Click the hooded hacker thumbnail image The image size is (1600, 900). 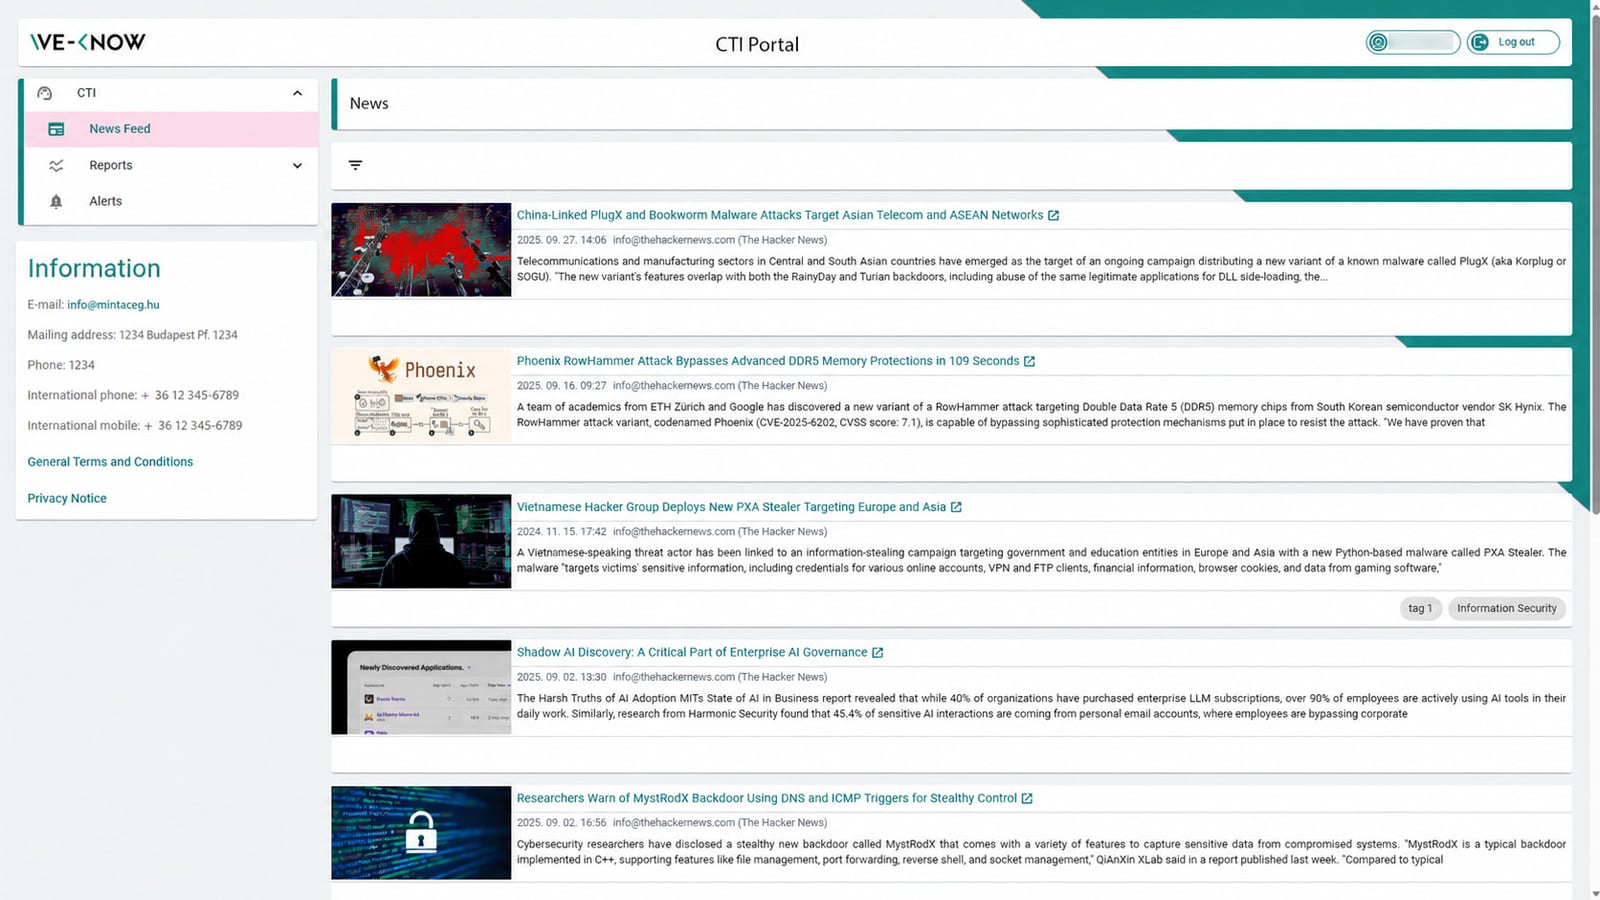click(421, 541)
